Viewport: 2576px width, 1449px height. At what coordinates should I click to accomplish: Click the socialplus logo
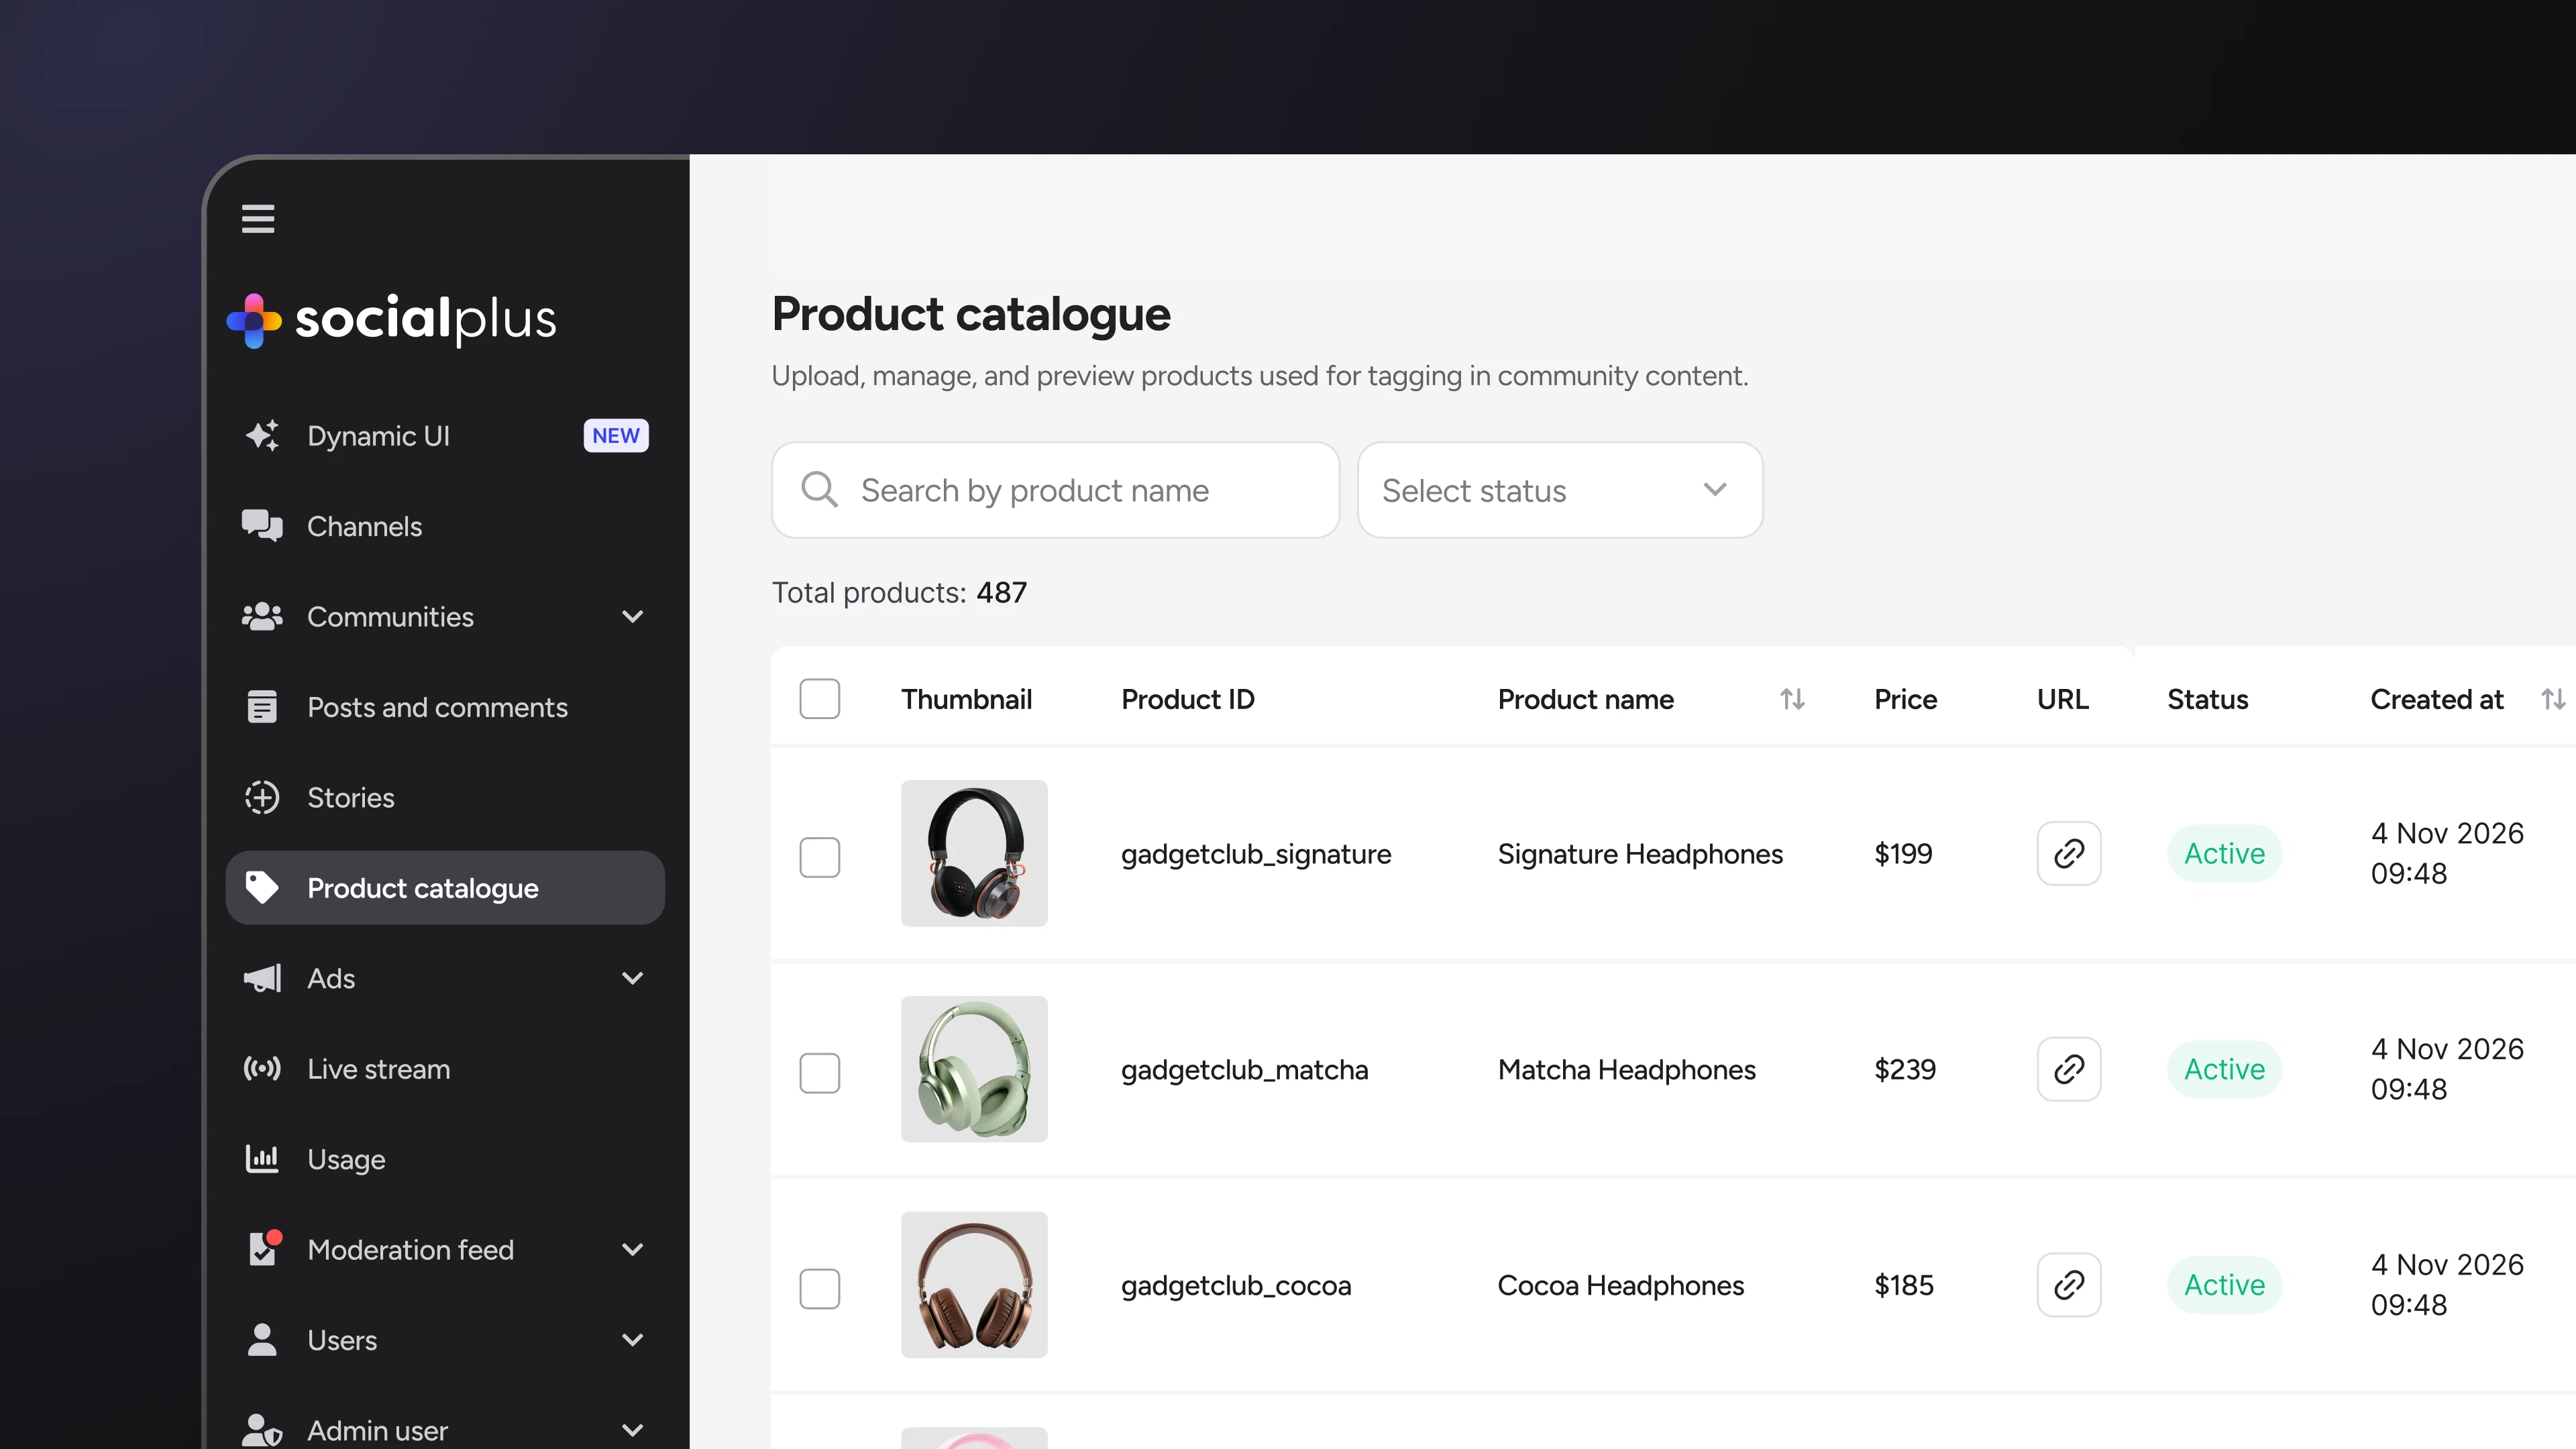tap(391, 320)
